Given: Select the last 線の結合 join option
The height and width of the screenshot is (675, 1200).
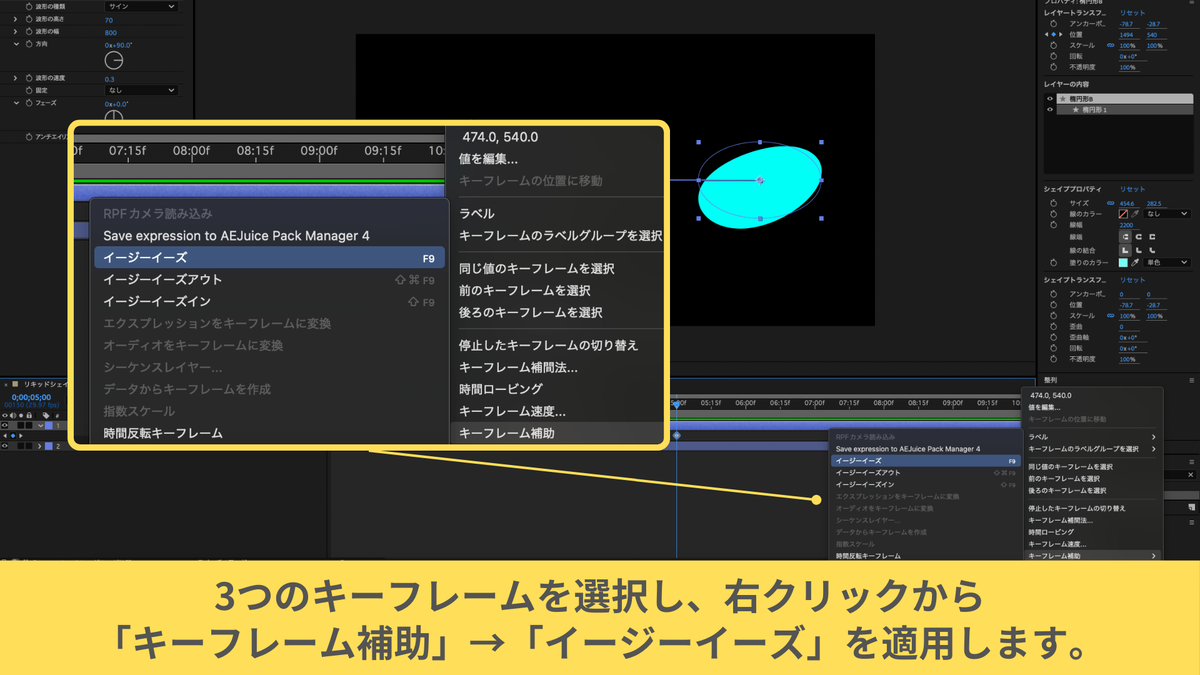Looking at the screenshot, I should pyautogui.click(x=1152, y=250).
